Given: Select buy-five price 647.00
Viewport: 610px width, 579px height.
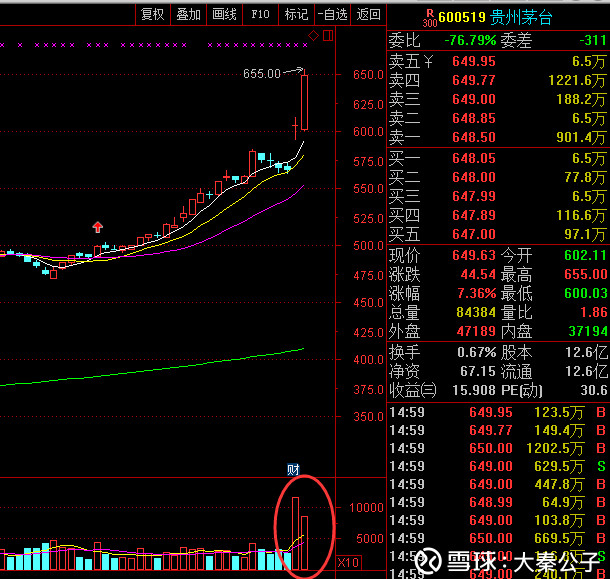Looking at the screenshot, I should (474, 234).
